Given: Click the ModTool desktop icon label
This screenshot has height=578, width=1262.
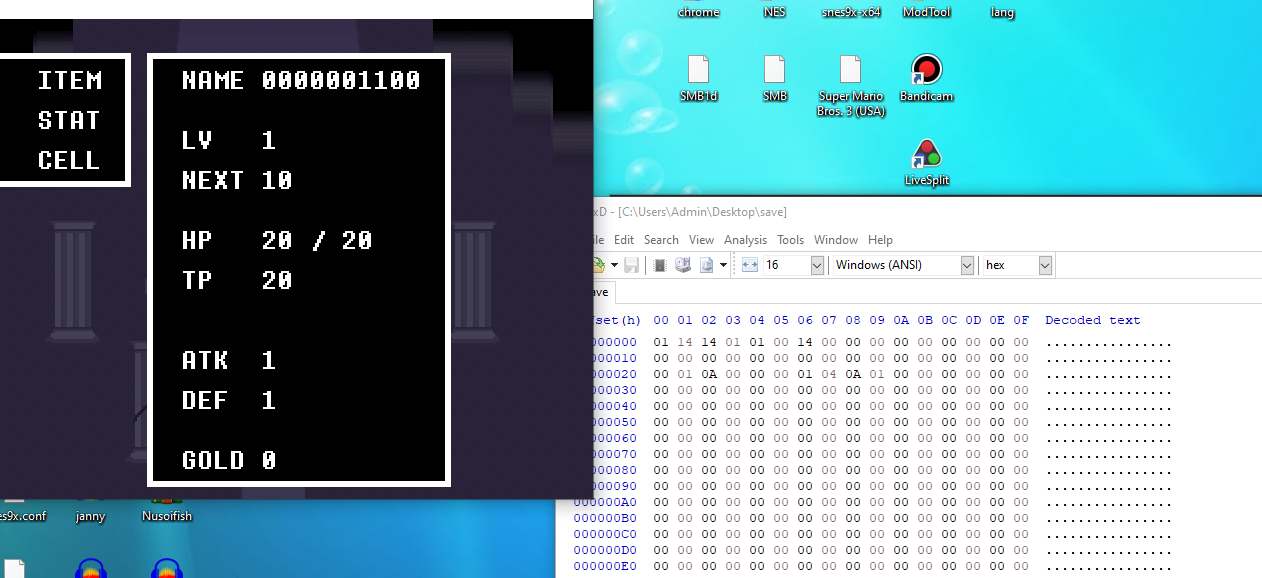Looking at the screenshot, I should (926, 12).
